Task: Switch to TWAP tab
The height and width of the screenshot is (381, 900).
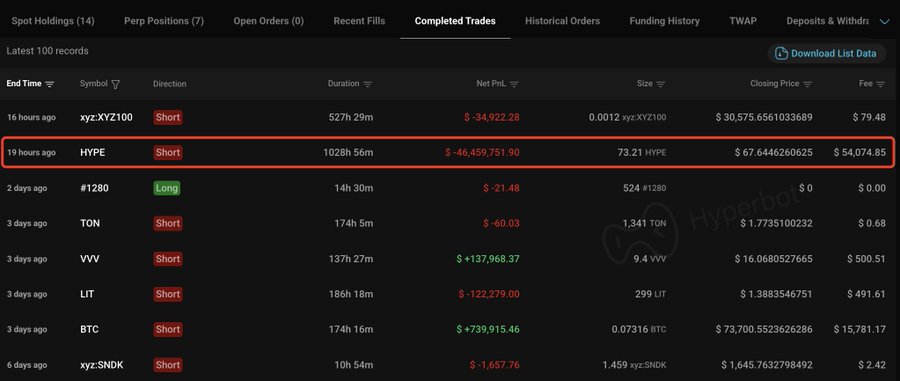Action: (x=743, y=21)
